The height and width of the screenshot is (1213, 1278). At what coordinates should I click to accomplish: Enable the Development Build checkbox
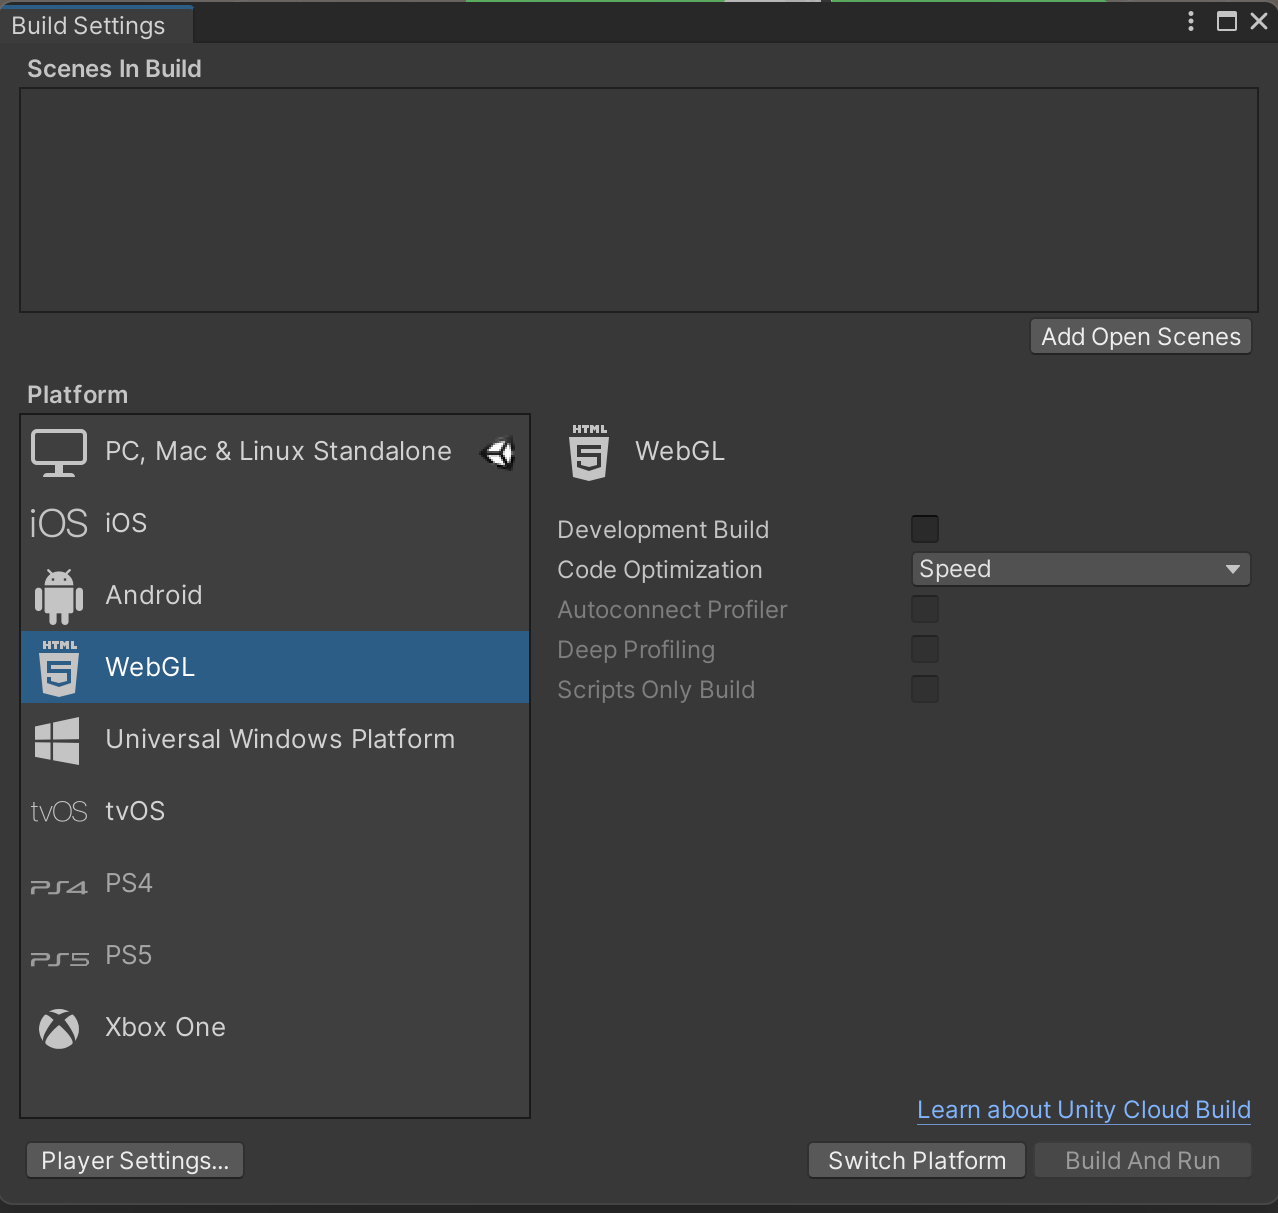pos(925,529)
